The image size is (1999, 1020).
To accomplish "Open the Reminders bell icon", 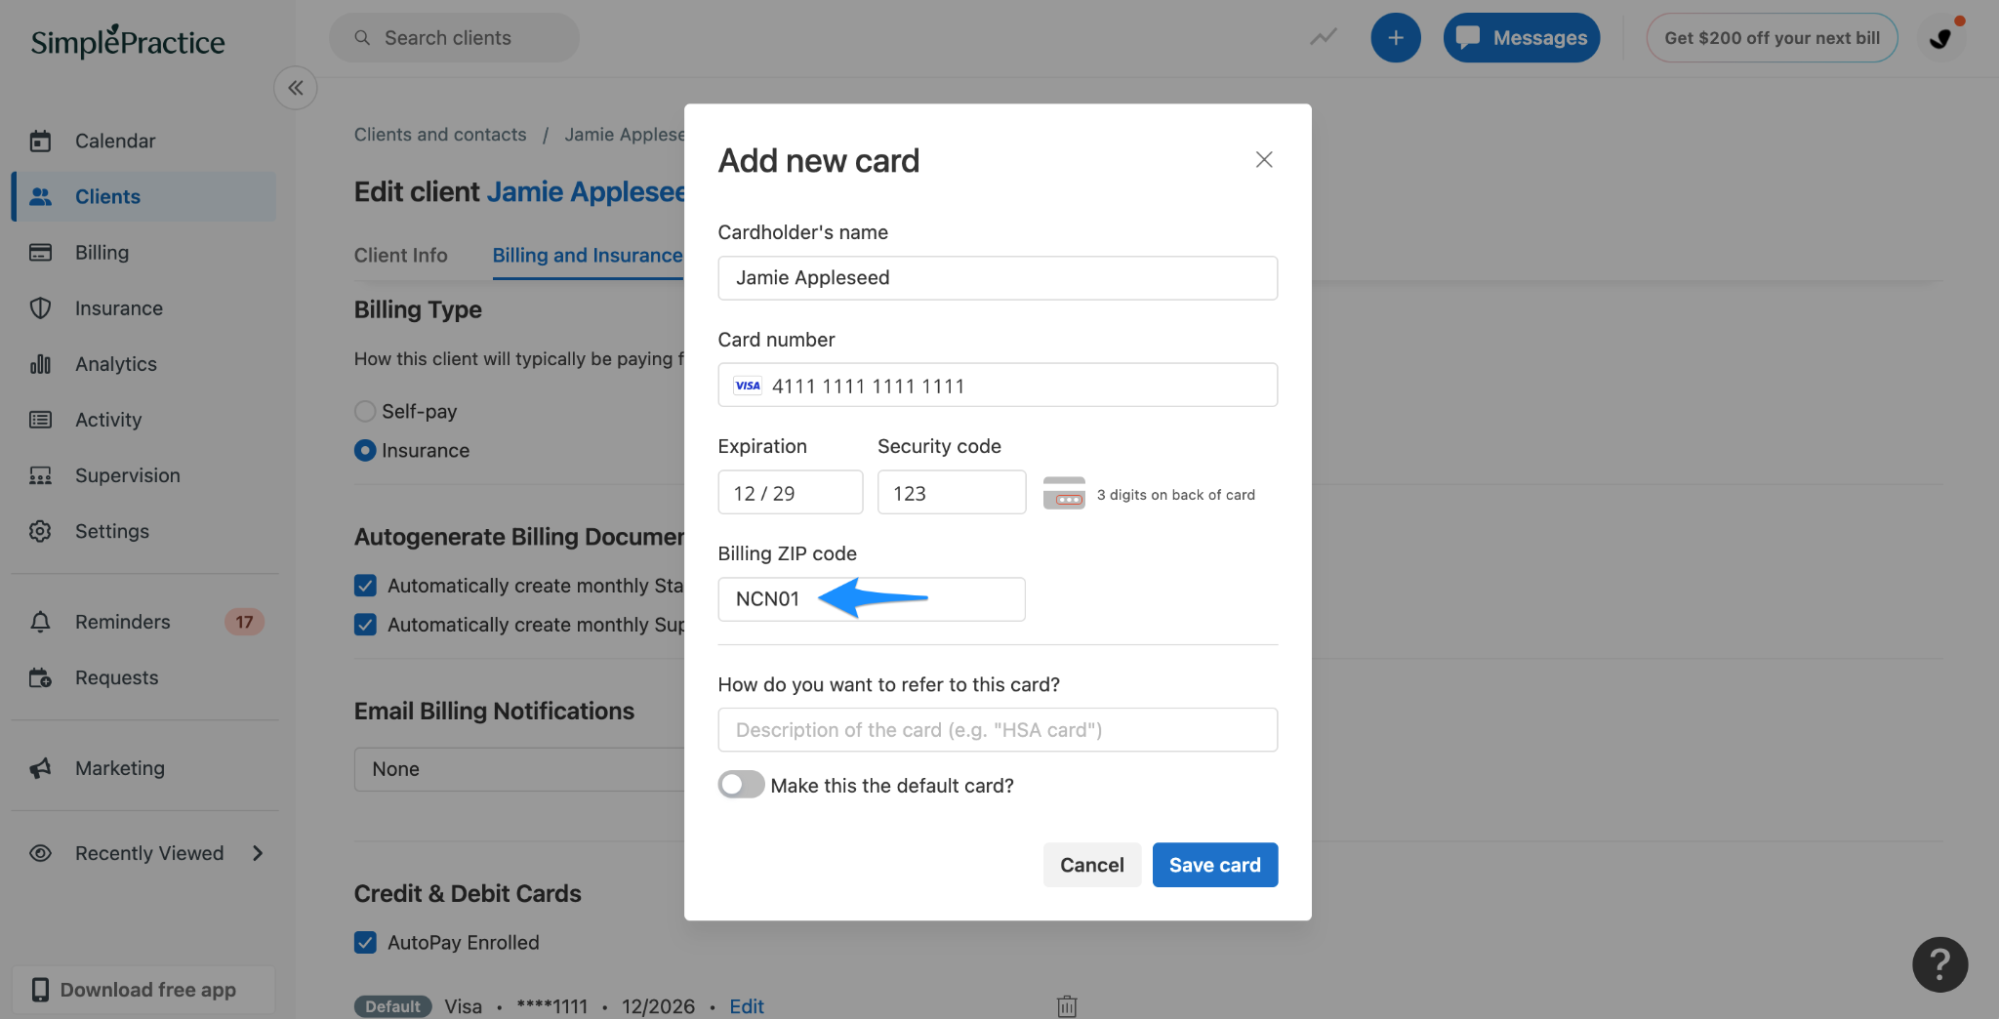I will [40, 622].
